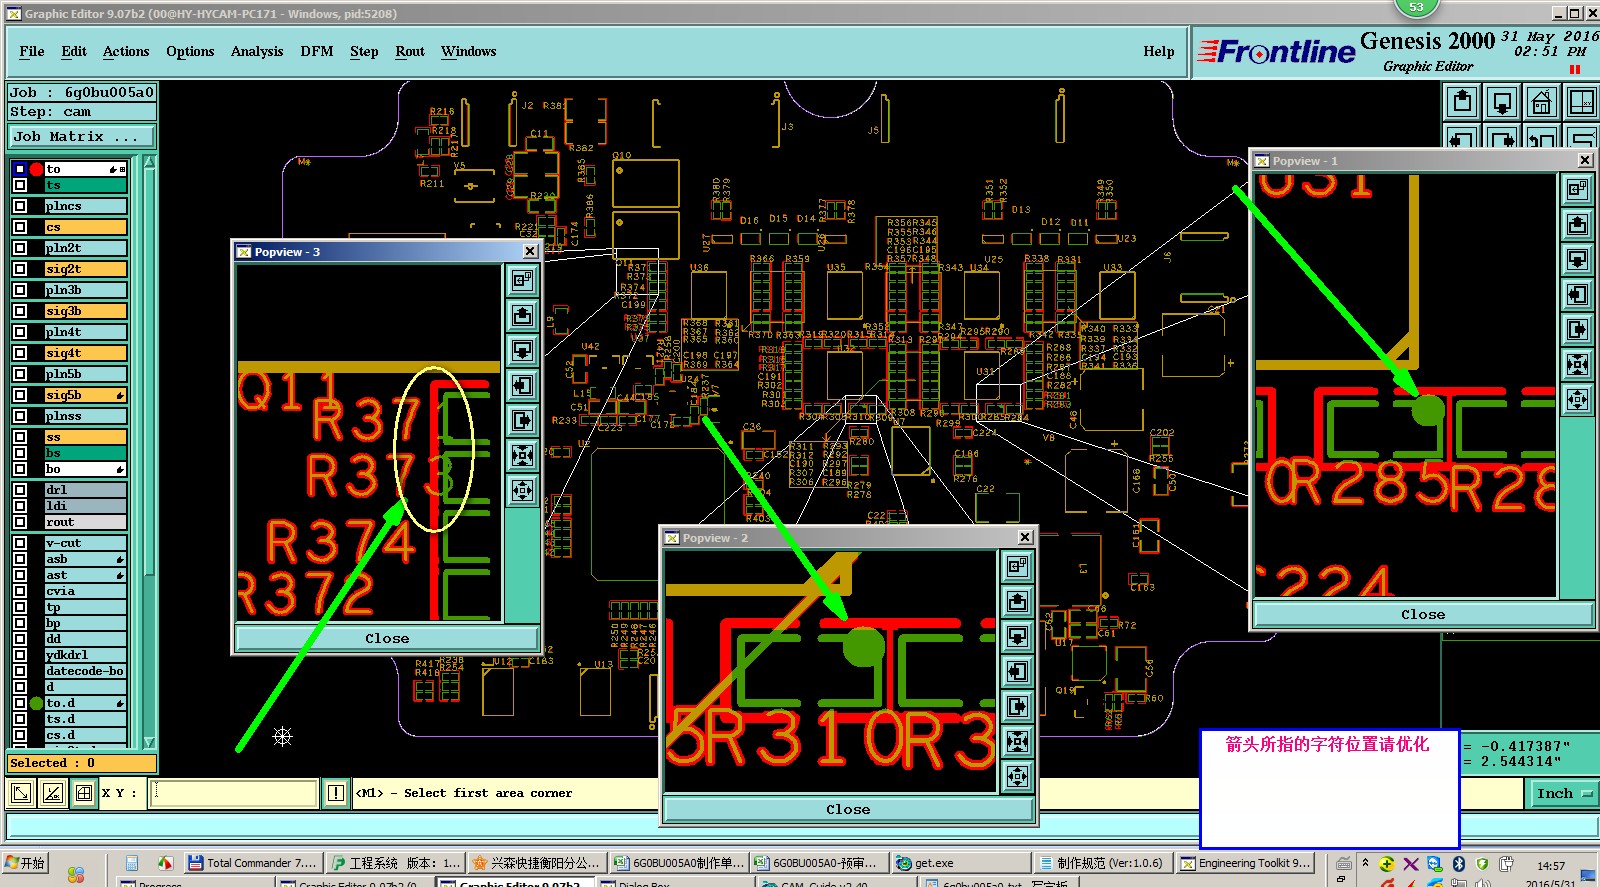Open the Actions menu
This screenshot has height=887, width=1600.
(x=126, y=52)
